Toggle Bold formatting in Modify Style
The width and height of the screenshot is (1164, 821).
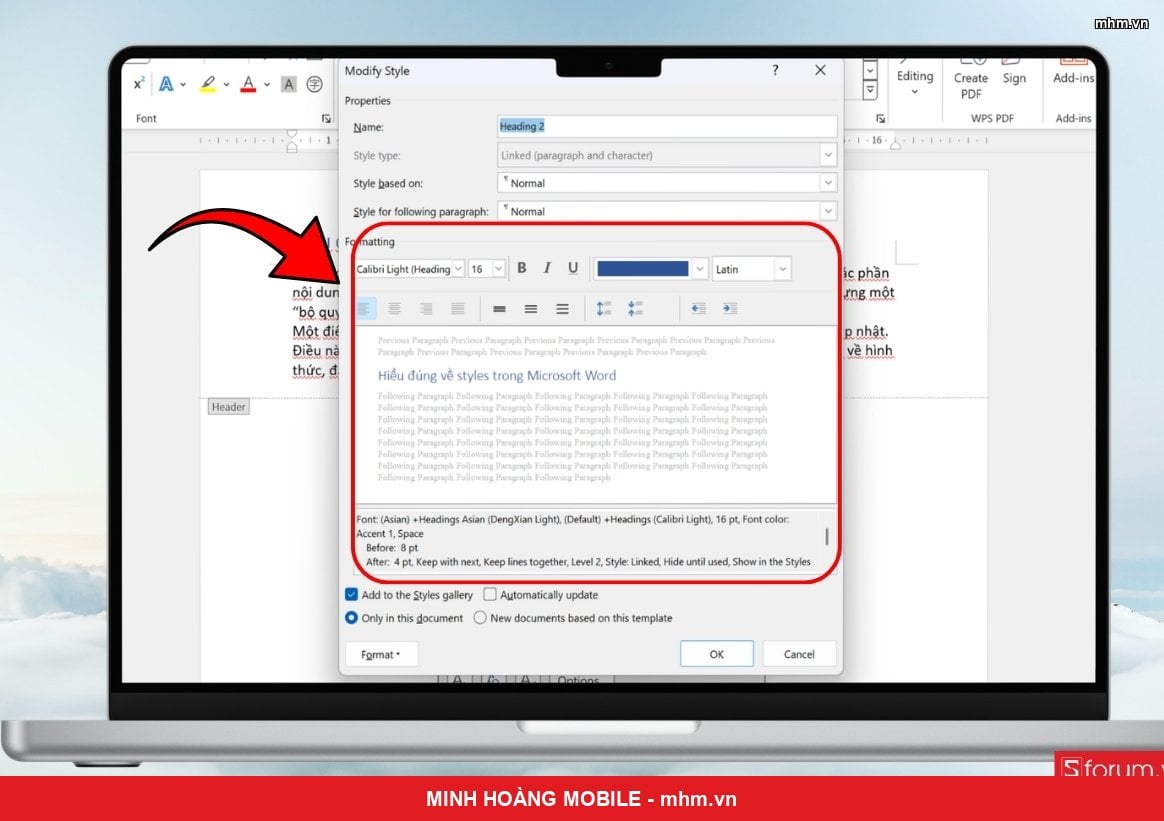pos(522,268)
